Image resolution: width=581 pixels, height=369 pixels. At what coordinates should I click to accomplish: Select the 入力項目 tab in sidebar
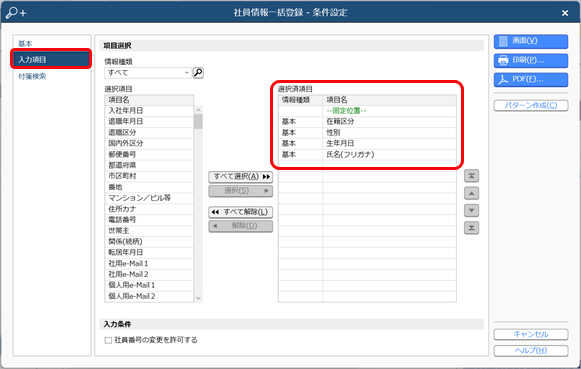click(51, 59)
